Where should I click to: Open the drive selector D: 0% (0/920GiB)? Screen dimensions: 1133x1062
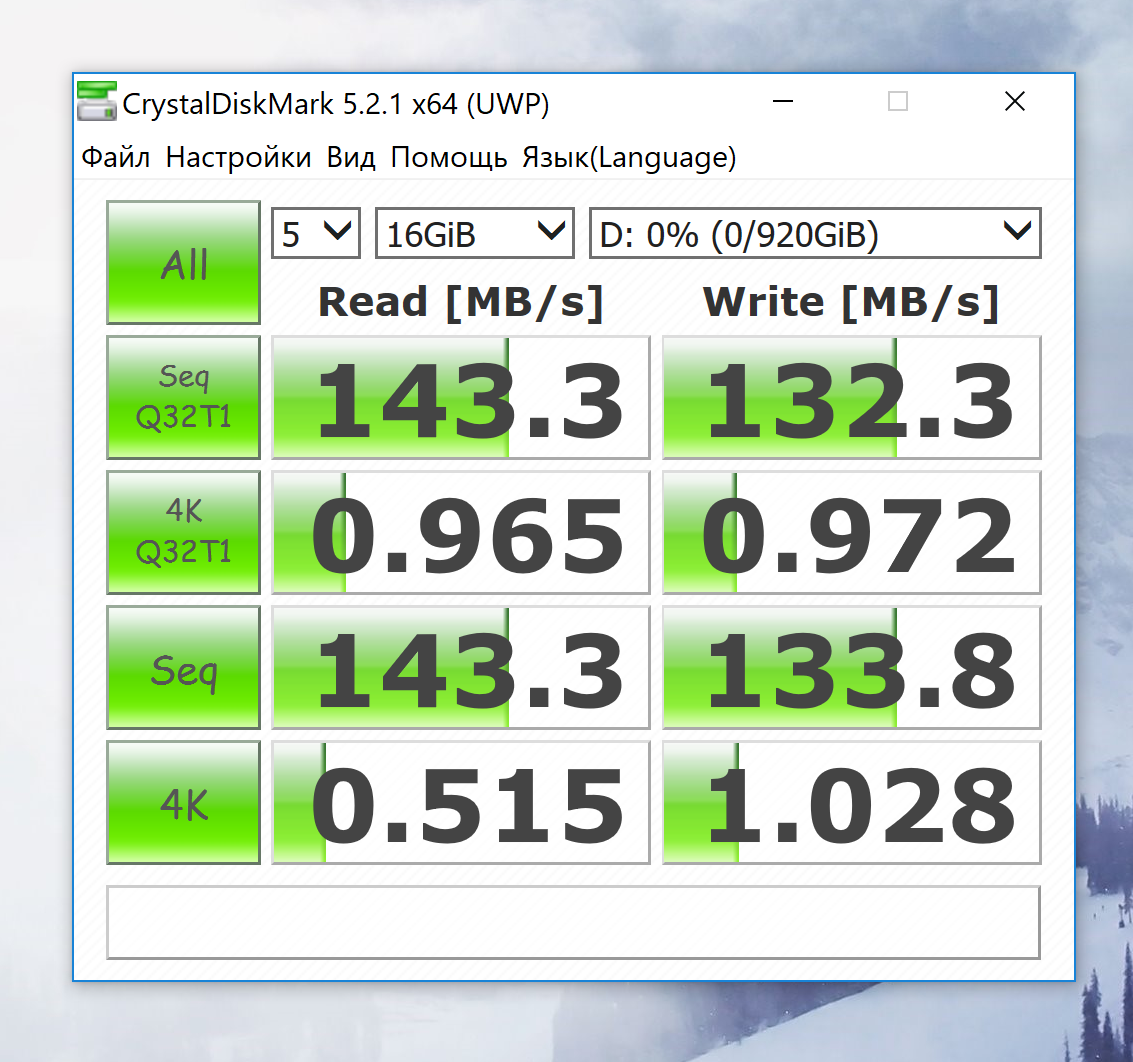(815, 233)
